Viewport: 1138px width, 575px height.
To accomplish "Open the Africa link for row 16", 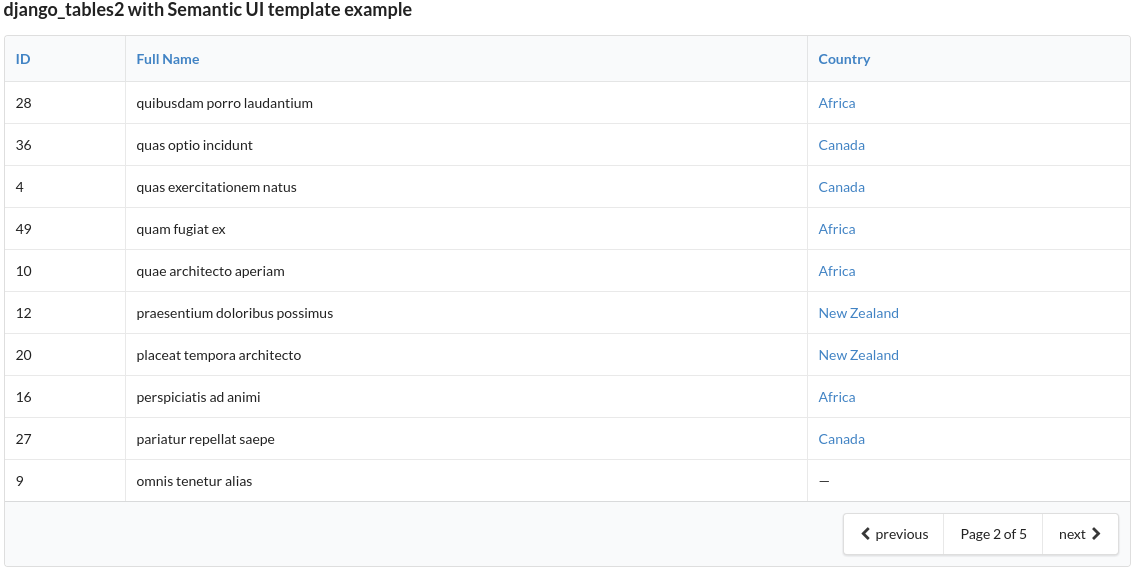I will [837, 397].
